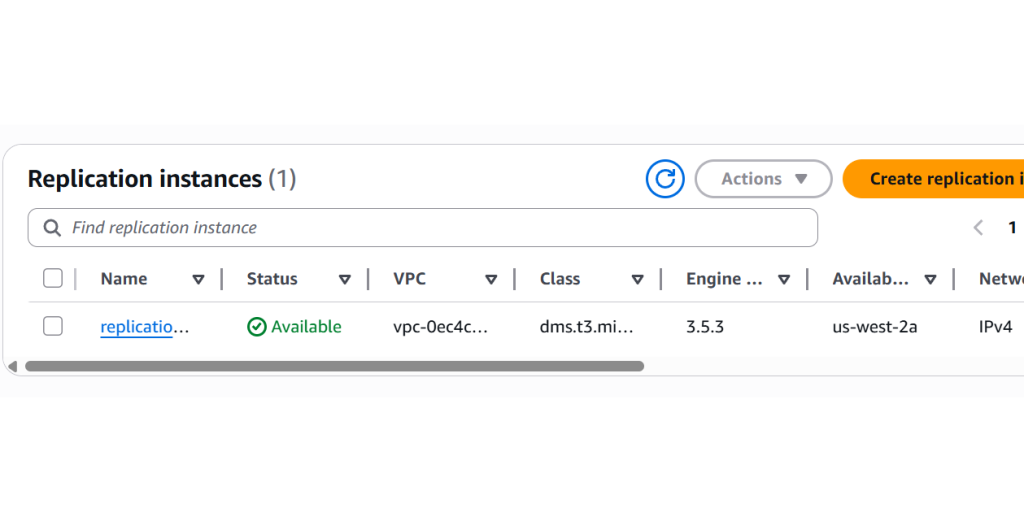Check the select-all header checkbox
Image resolution: width=1024 pixels, height=521 pixels.
tap(53, 278)
